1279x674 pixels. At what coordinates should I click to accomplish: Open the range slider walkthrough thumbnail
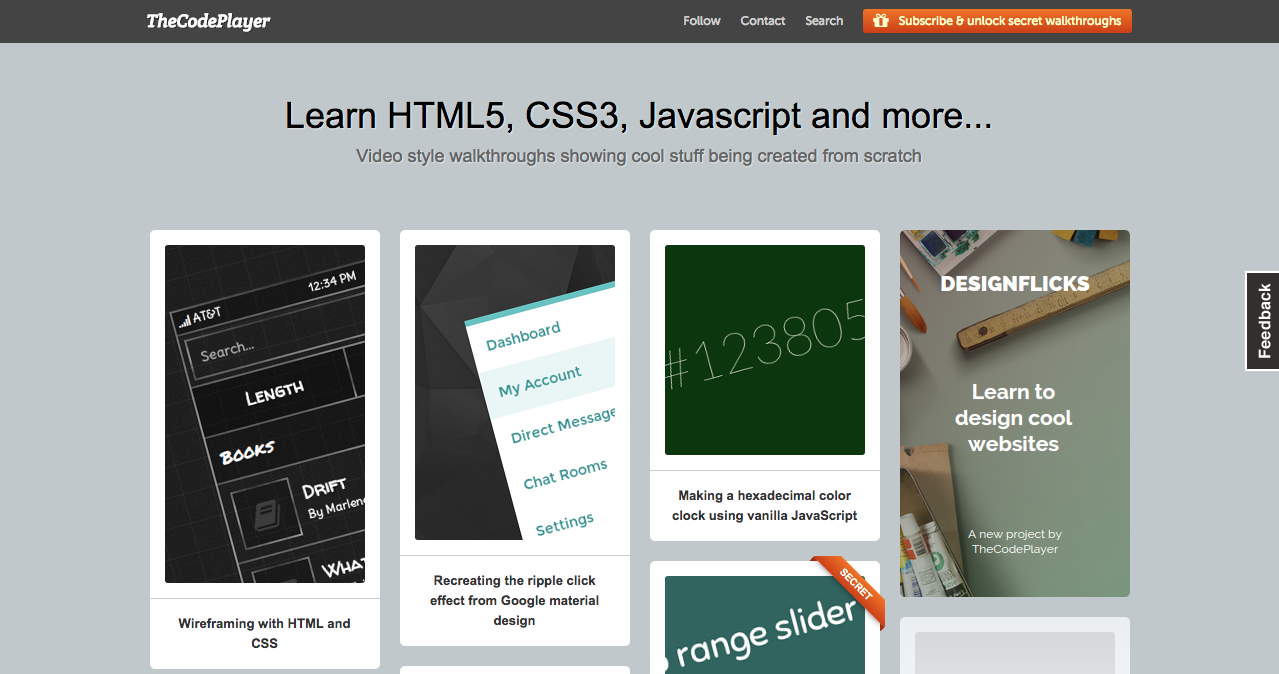point(765,625)
